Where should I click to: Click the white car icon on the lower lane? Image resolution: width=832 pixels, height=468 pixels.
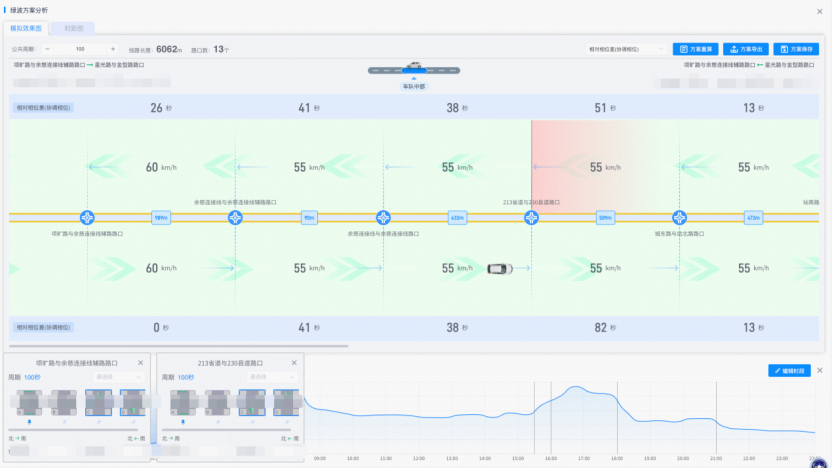tap(500, 268)
